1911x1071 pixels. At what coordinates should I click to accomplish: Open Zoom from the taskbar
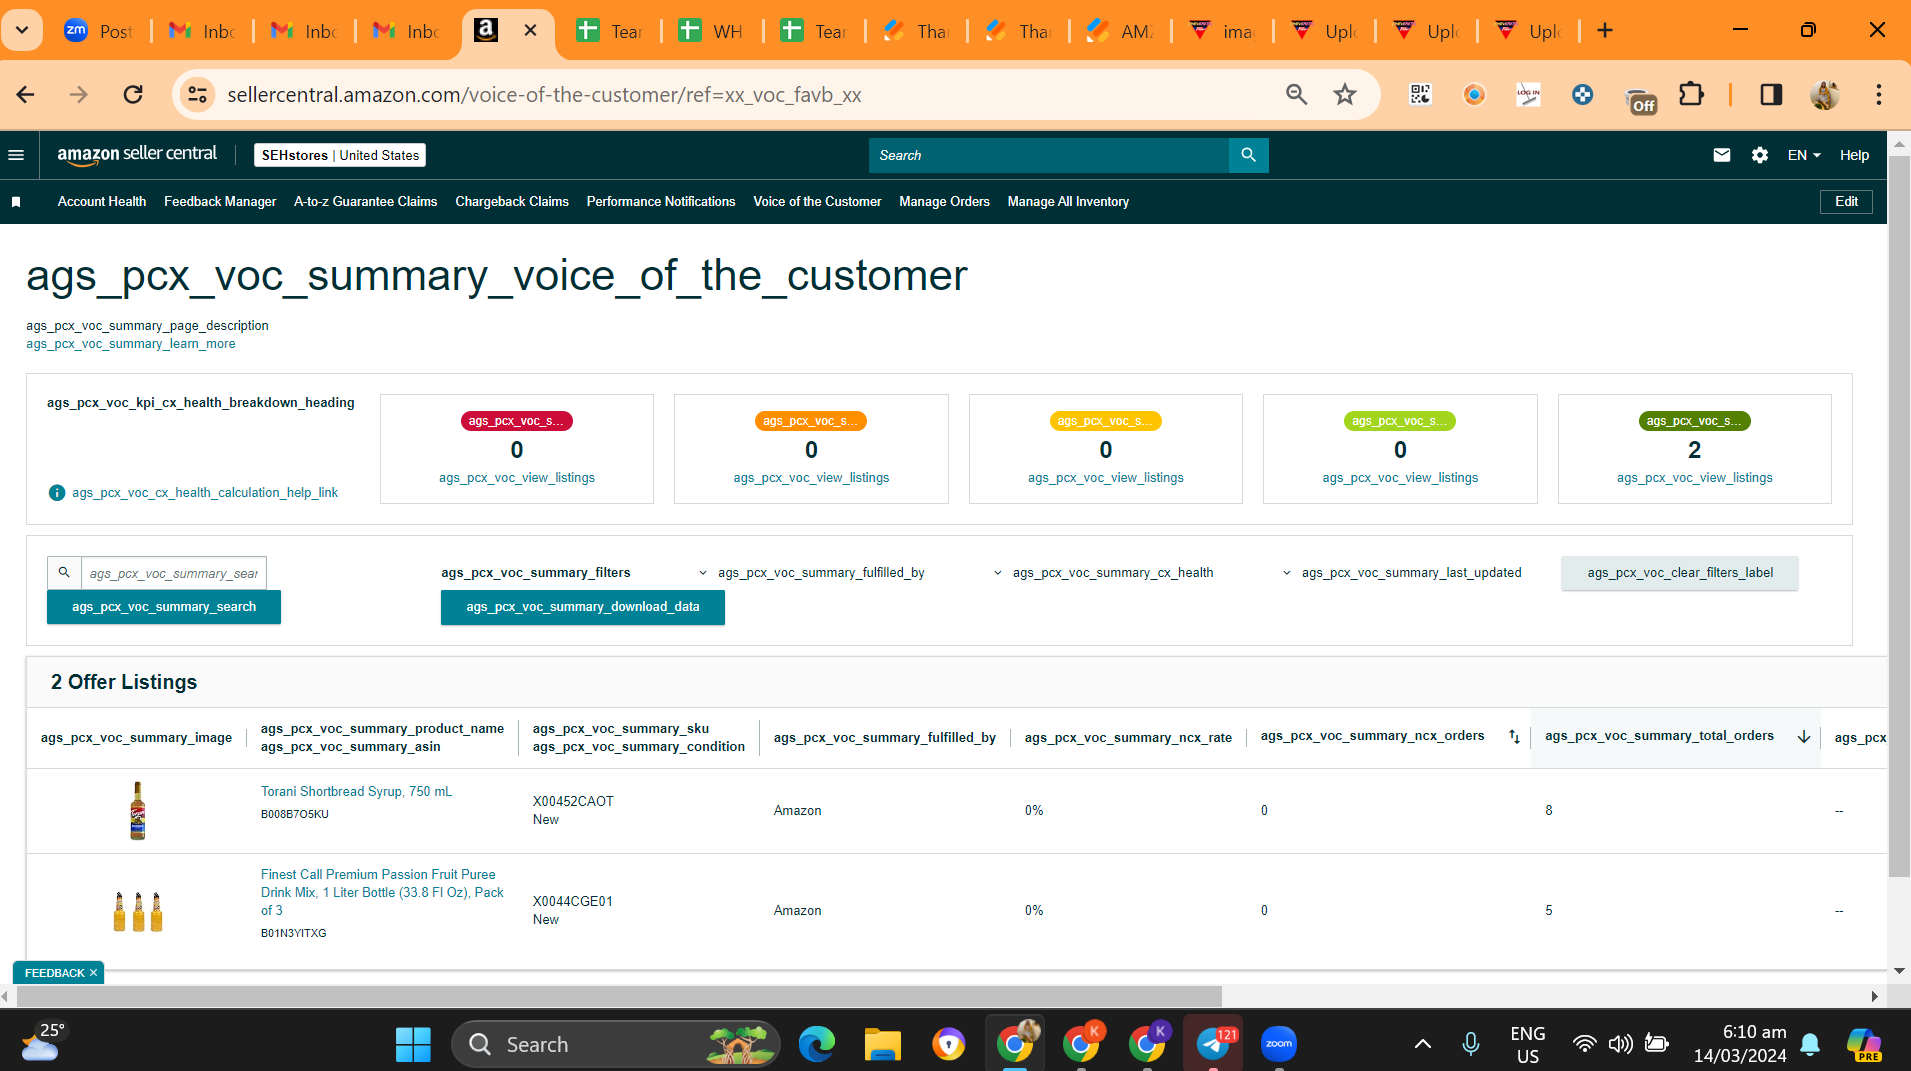pyautogui.click(x=1279, y=1045)
